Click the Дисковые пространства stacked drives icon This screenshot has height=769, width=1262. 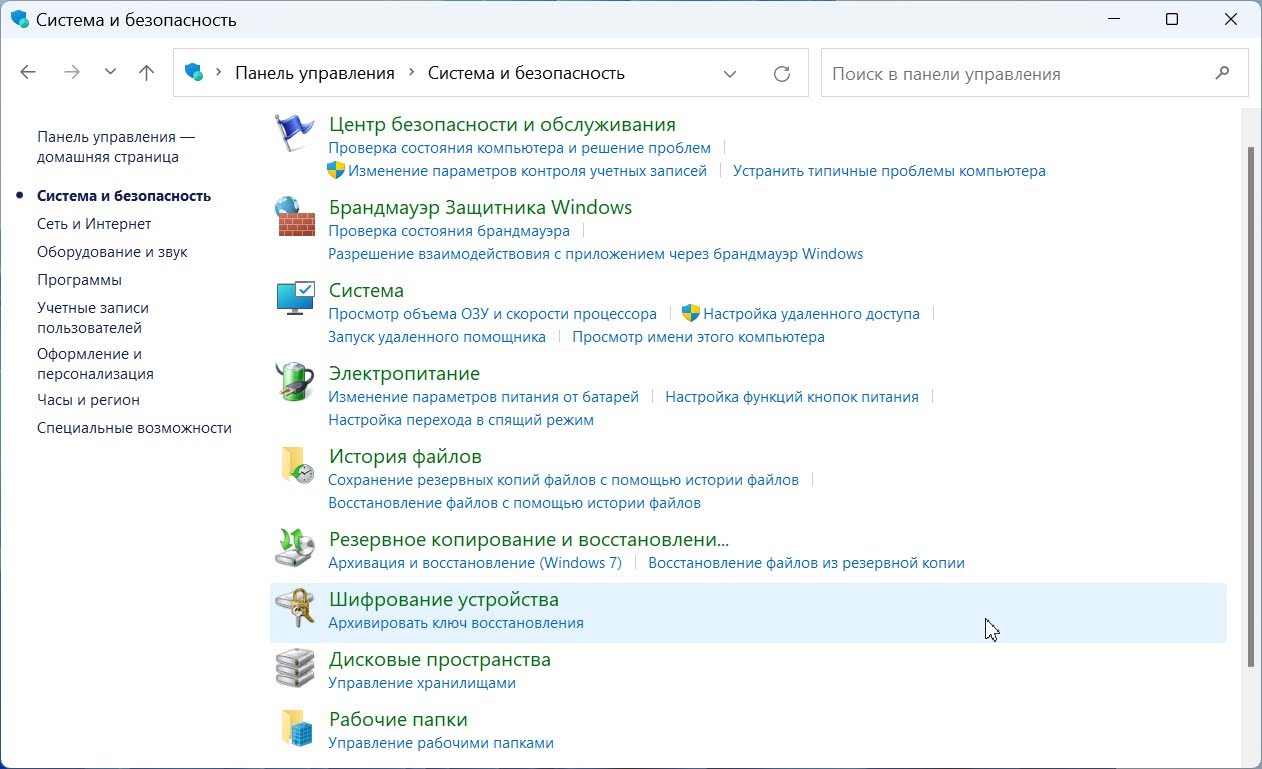293,667
